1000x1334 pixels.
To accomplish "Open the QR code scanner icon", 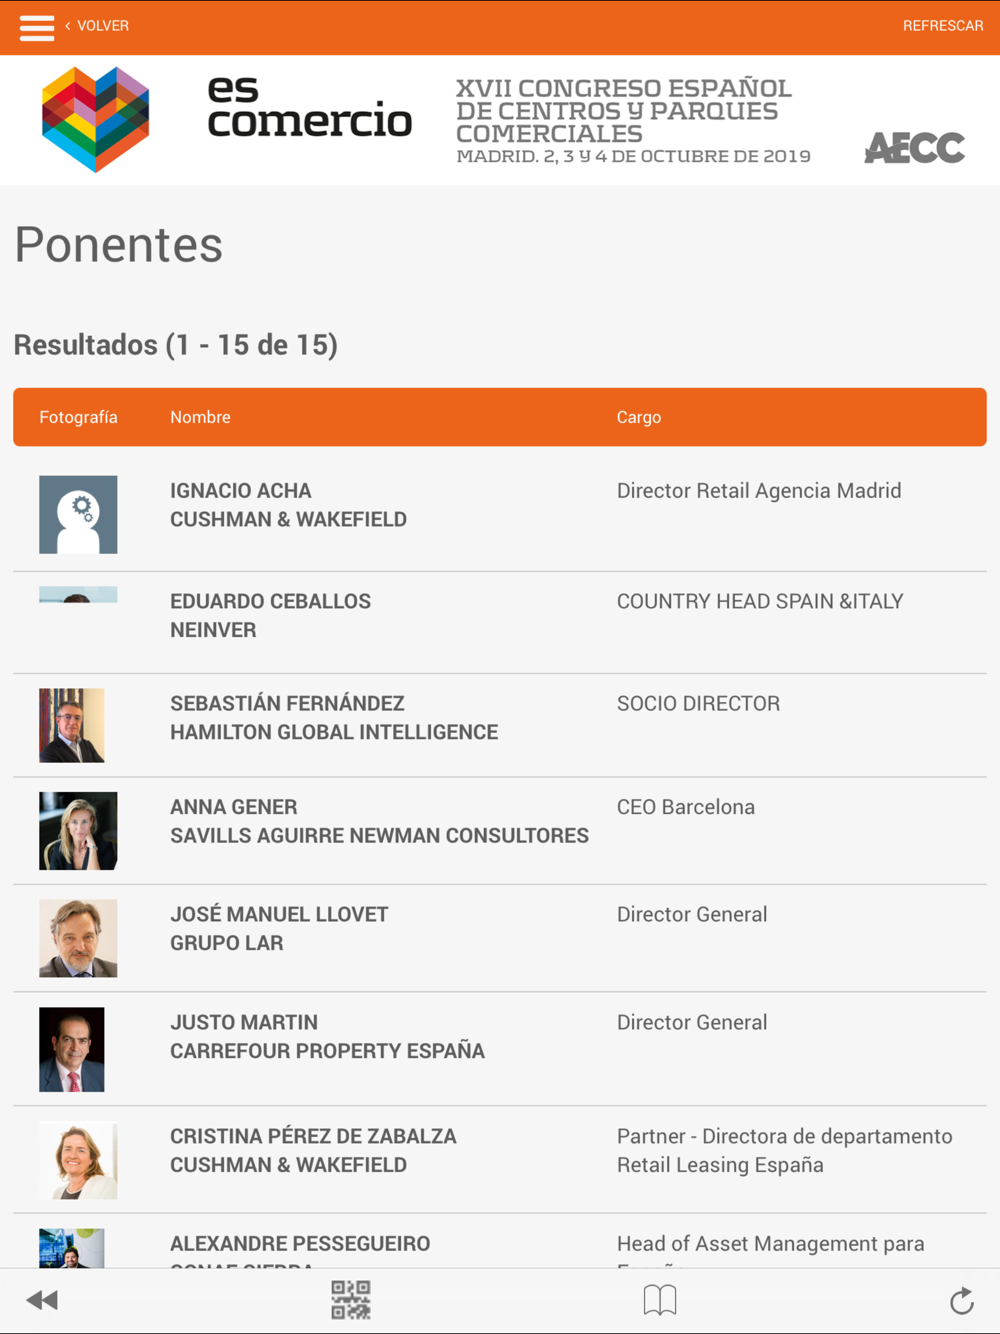I will coord(351,1300).
